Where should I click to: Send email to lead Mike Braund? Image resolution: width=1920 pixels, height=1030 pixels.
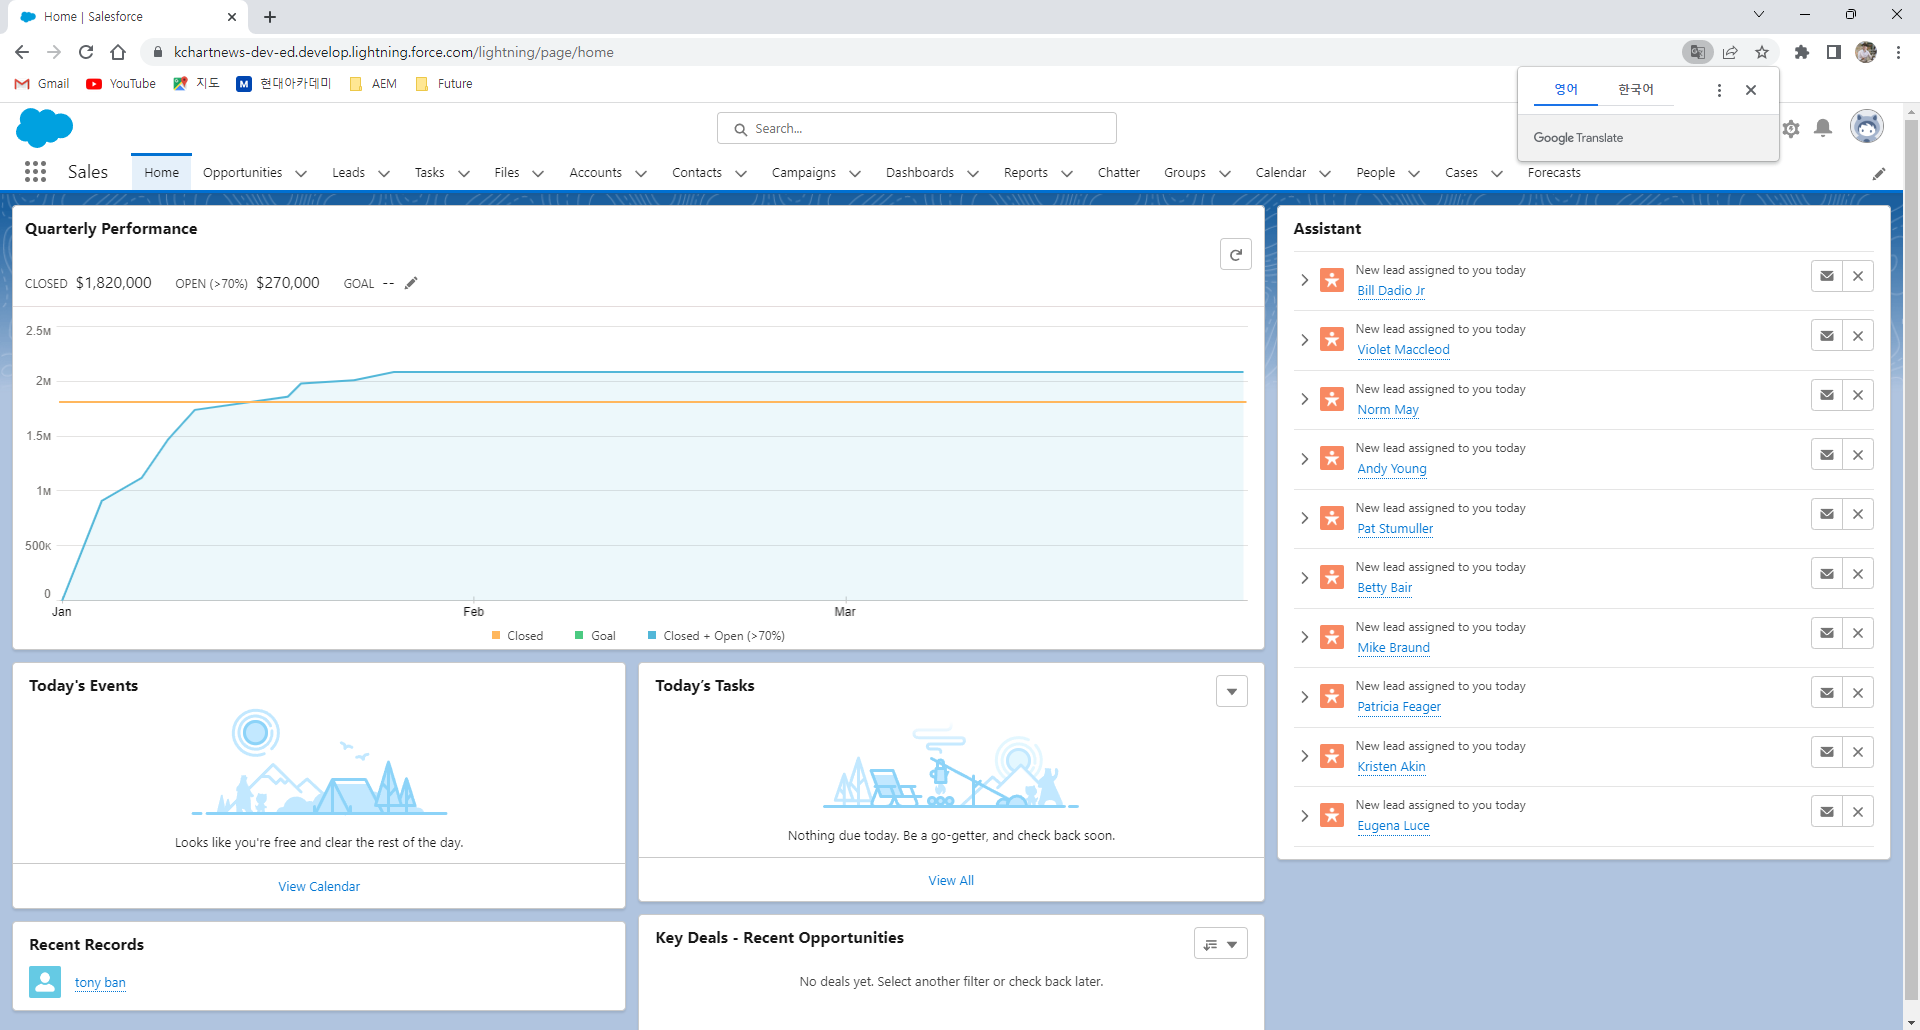1827,633
